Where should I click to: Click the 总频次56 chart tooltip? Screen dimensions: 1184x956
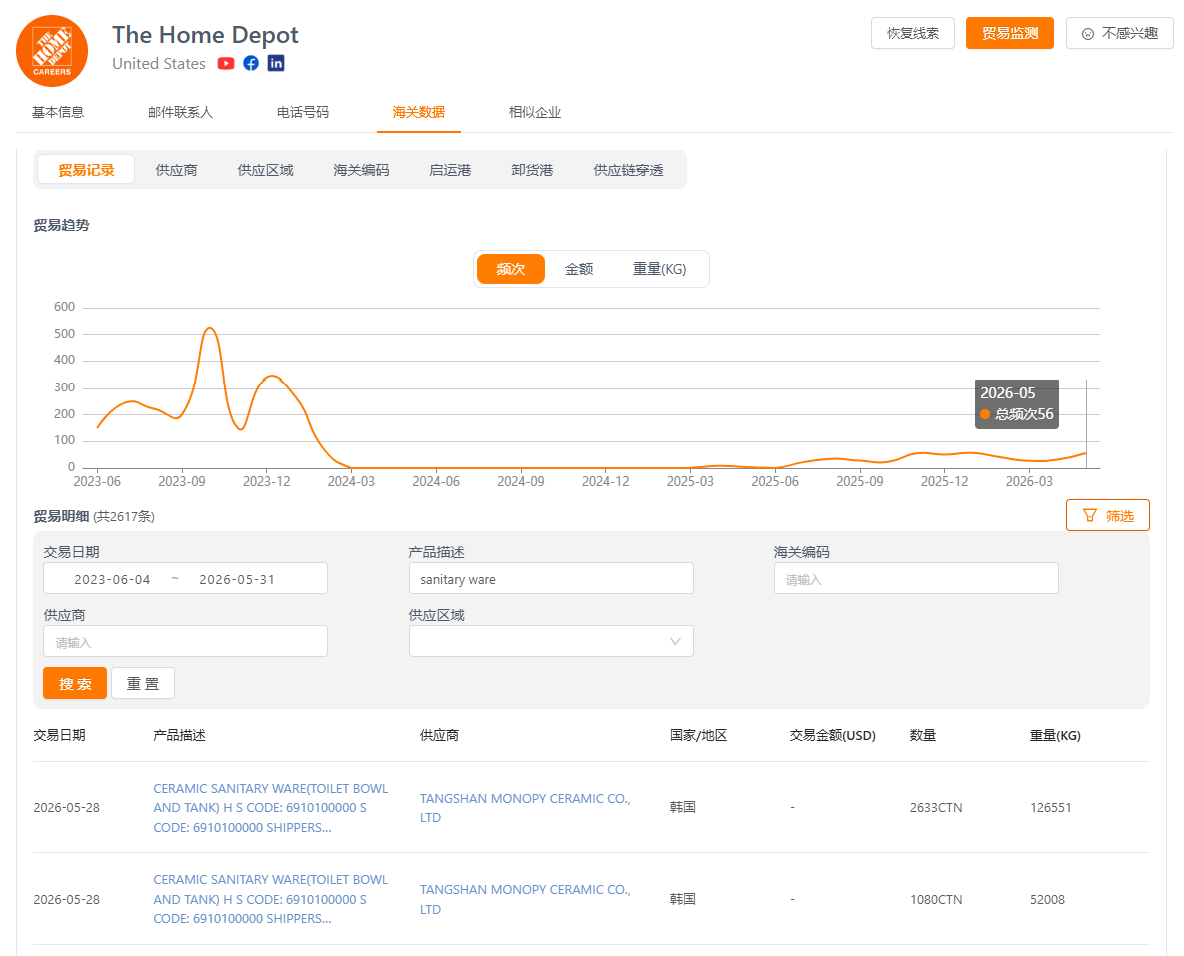pos(1016,405)
